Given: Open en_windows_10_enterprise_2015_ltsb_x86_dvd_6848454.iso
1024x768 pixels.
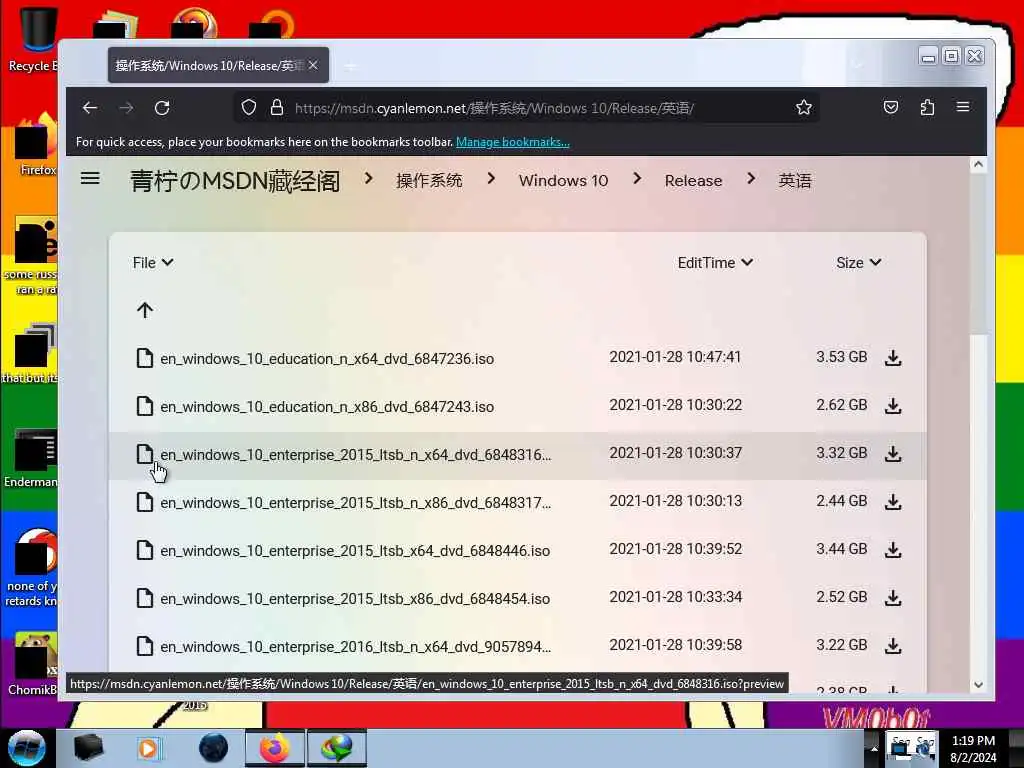Looking at the screenshot, I should (355, 598).
